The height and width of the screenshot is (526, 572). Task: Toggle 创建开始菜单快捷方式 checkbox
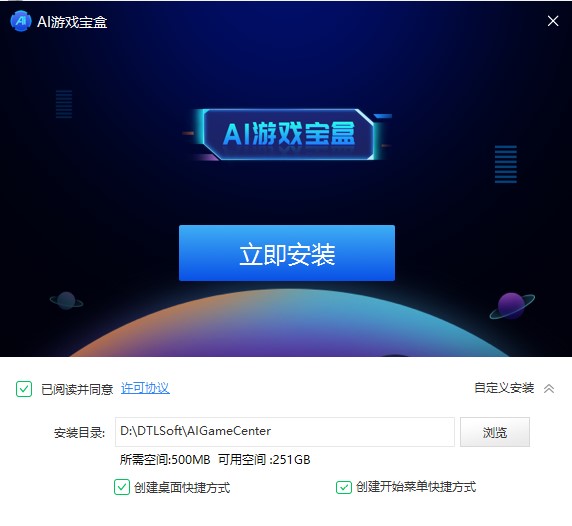pyautogui.click(x=343, y=487)
